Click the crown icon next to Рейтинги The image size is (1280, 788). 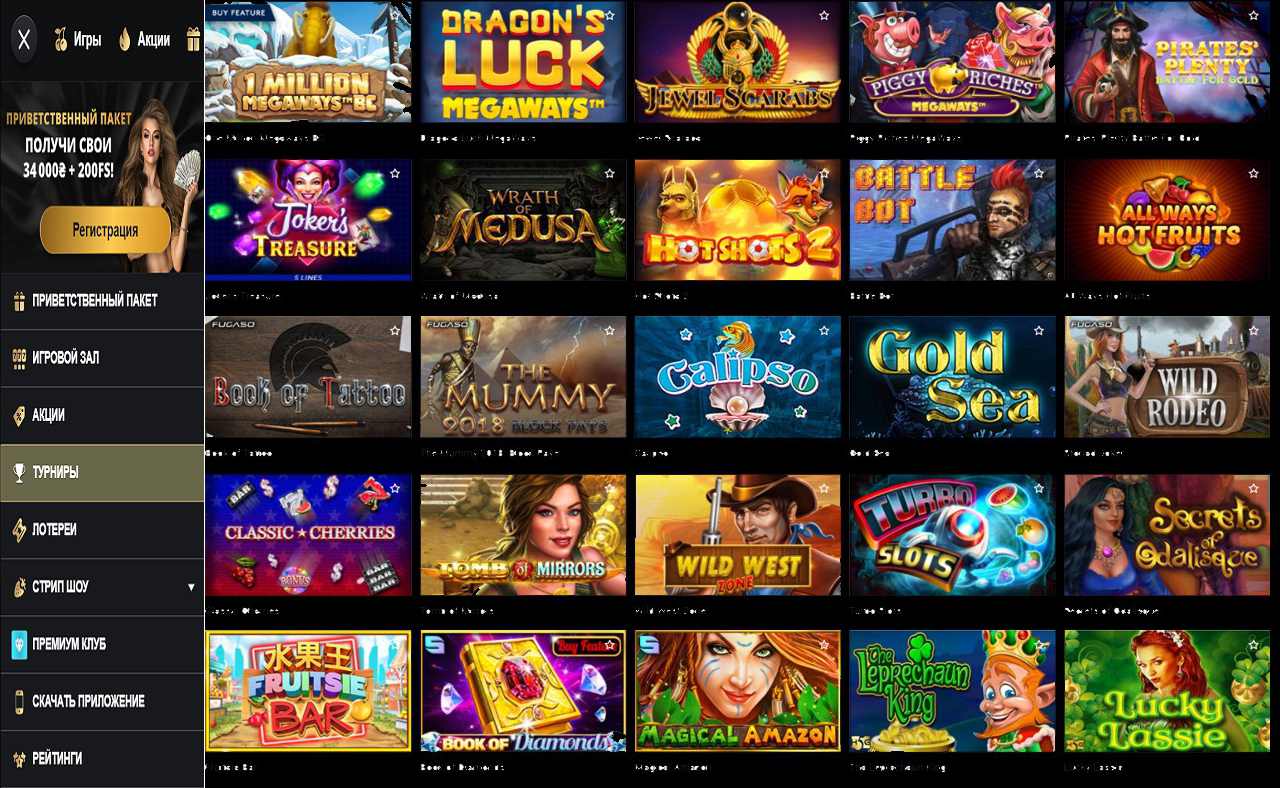pos(19,759)
